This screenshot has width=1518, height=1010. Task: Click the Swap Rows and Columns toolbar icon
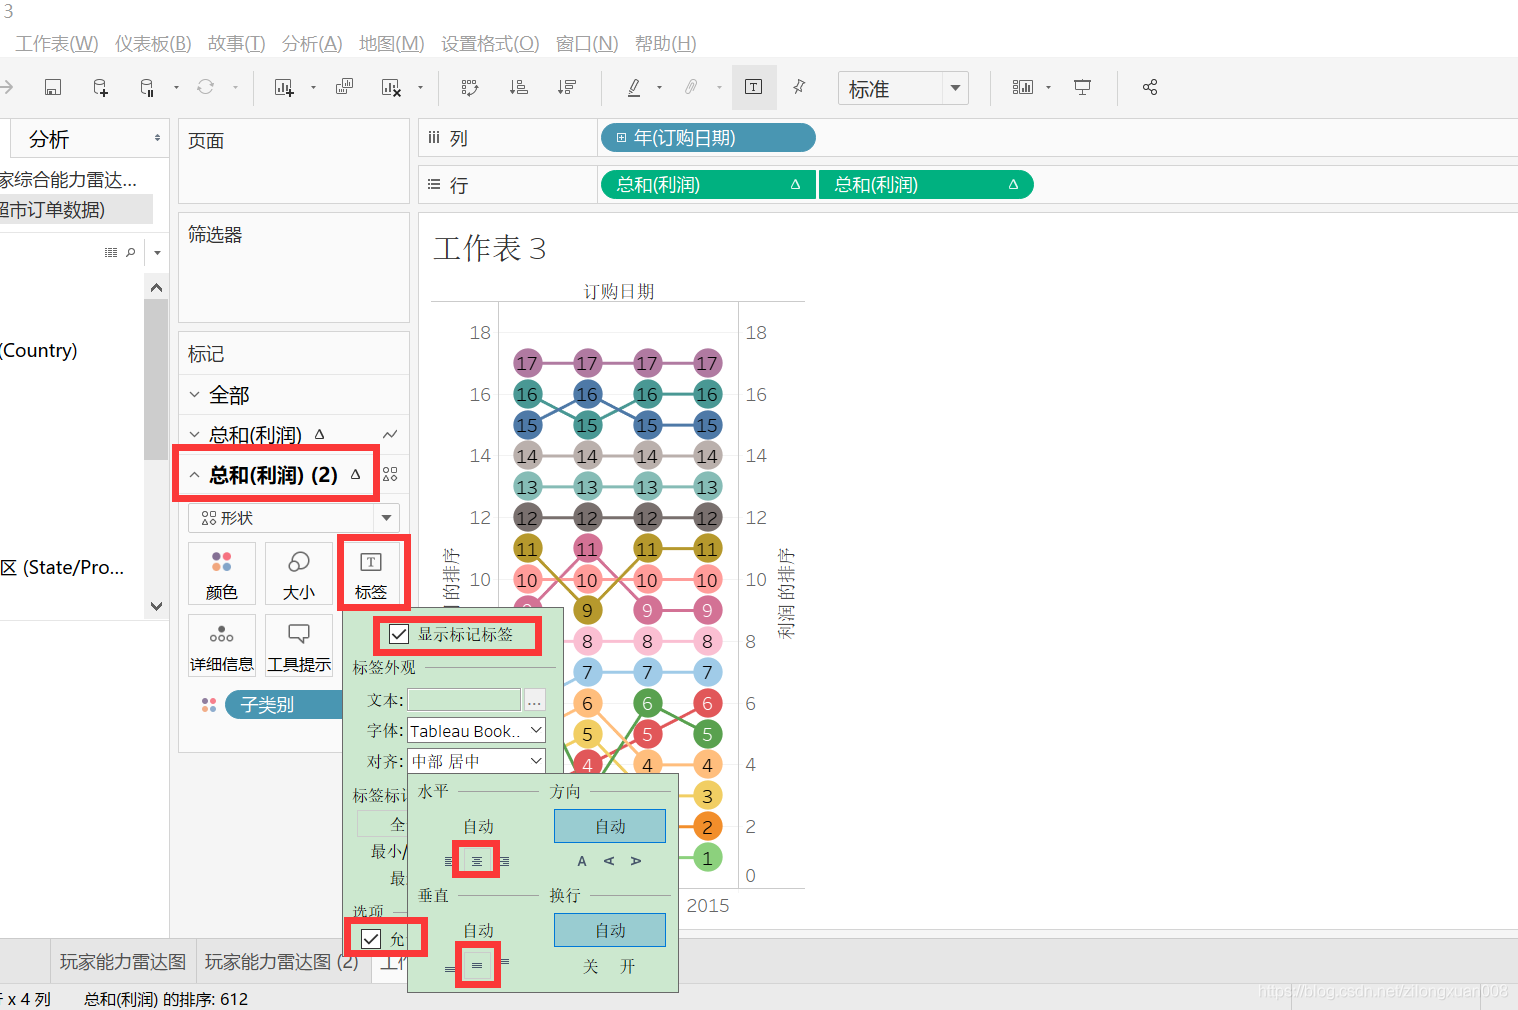click(x=469, y=87)
